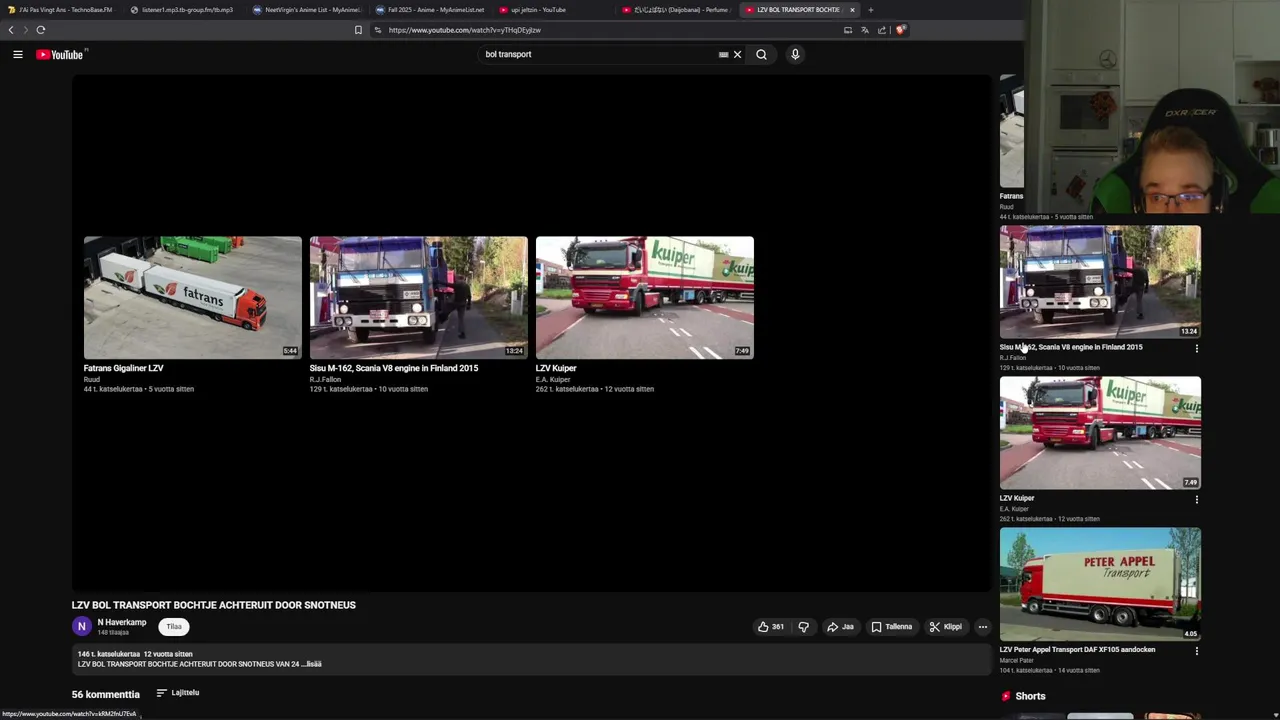Image resolution: width=1280 pixels, height=720 pixels.
Task: Open more actions ellipsis under video
Action: click(983, 627)
